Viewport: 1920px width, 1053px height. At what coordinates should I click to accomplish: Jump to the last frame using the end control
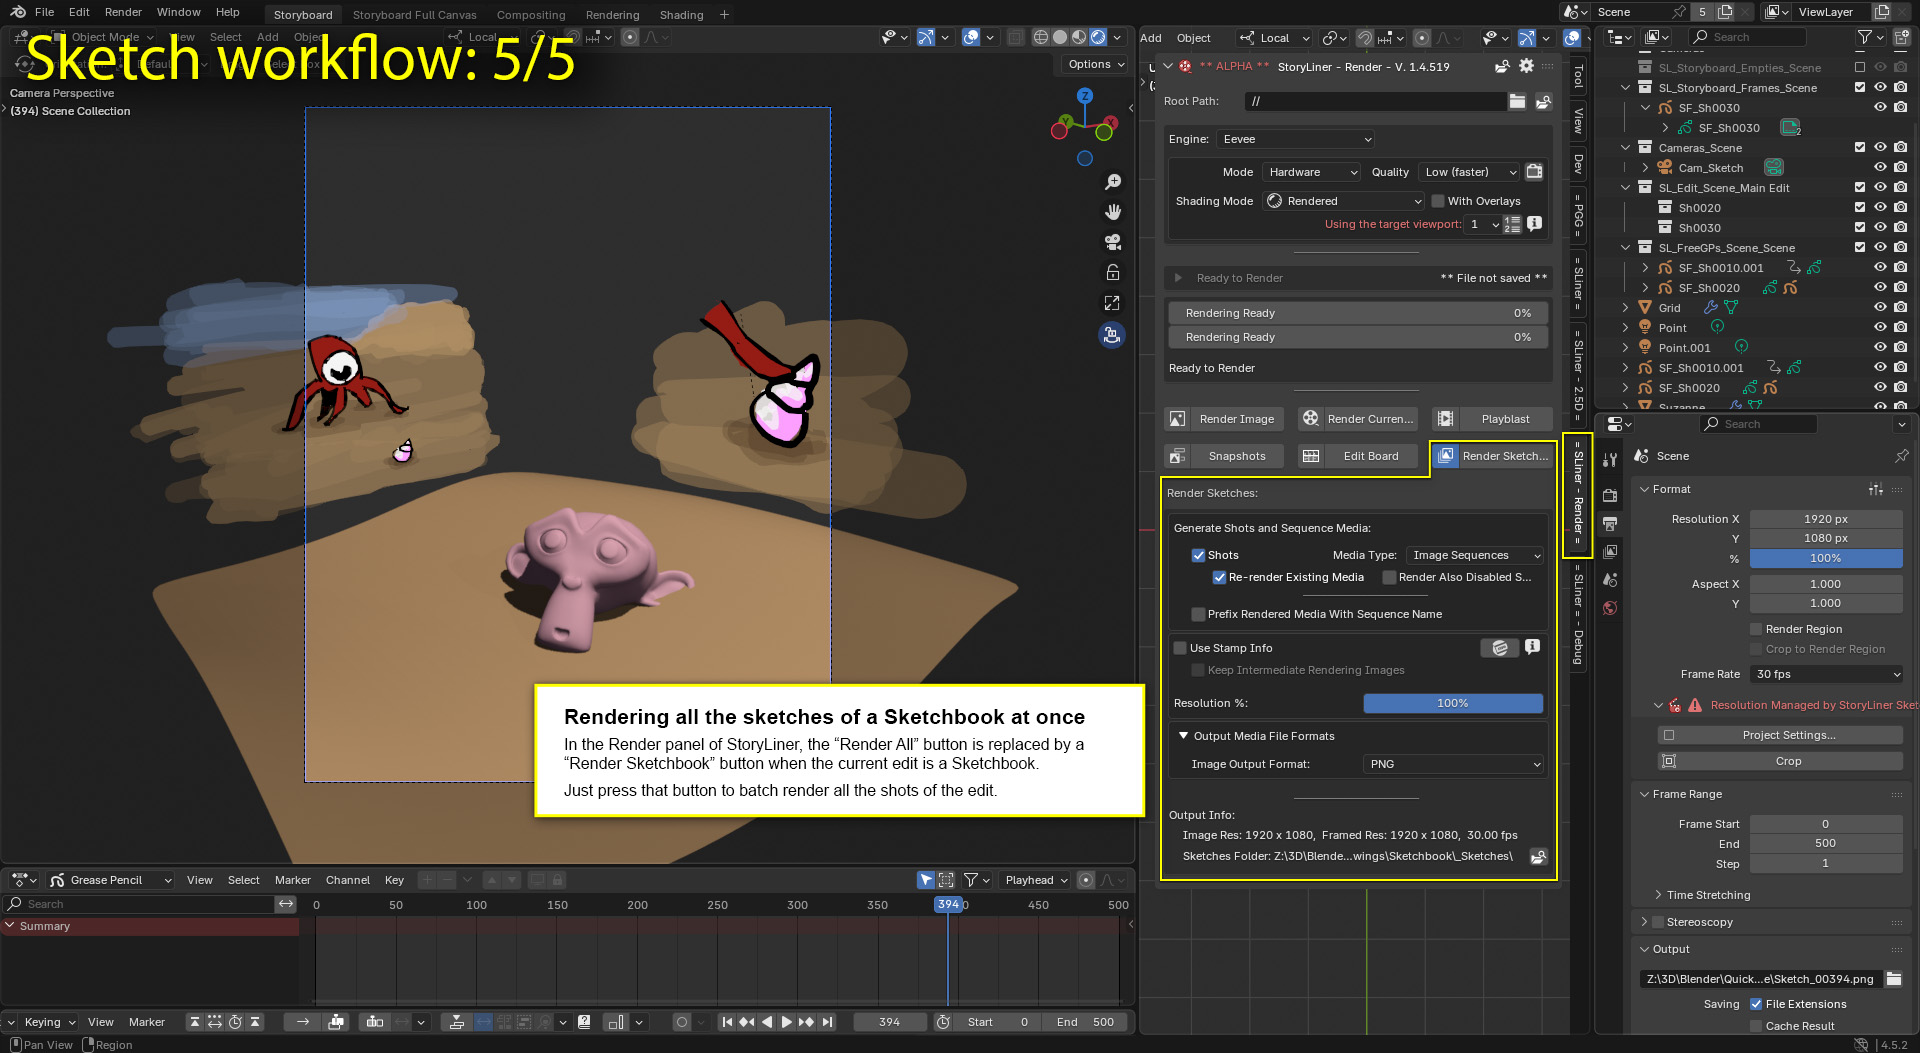[x=827, y=1022]
